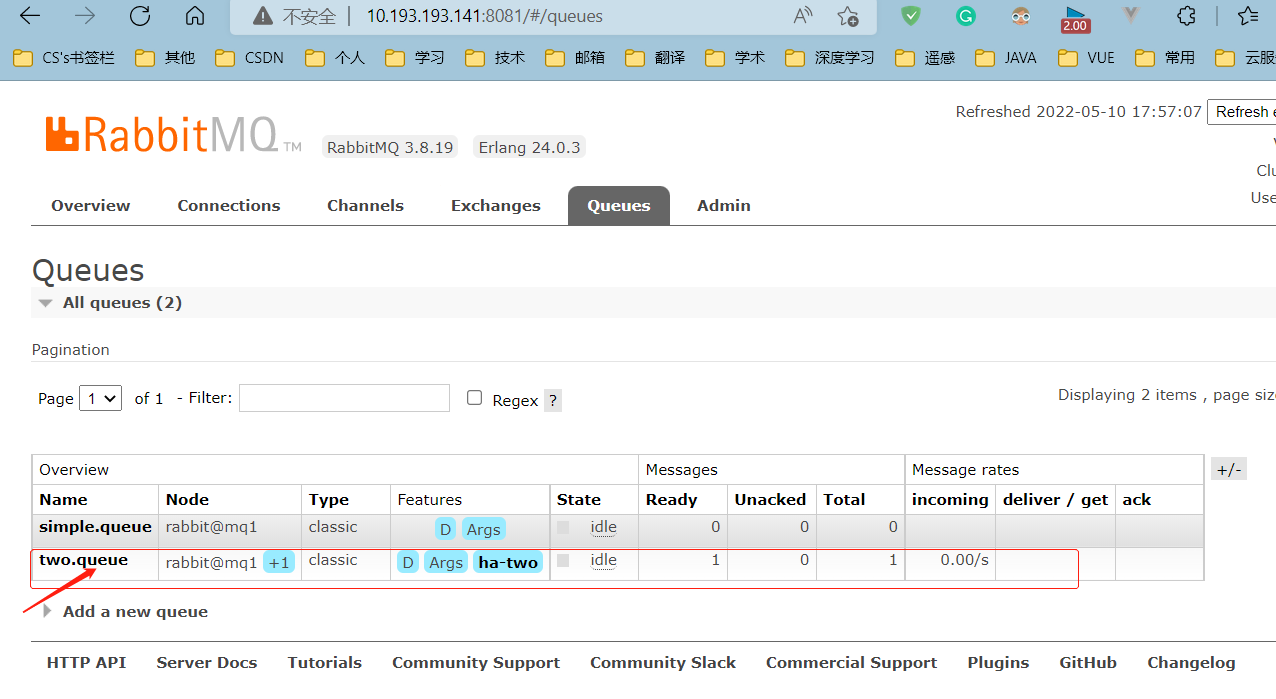Enable the Regex checkbox
Image resolution: width=1276 pixels, height=699 pixels.
(474, 398)
